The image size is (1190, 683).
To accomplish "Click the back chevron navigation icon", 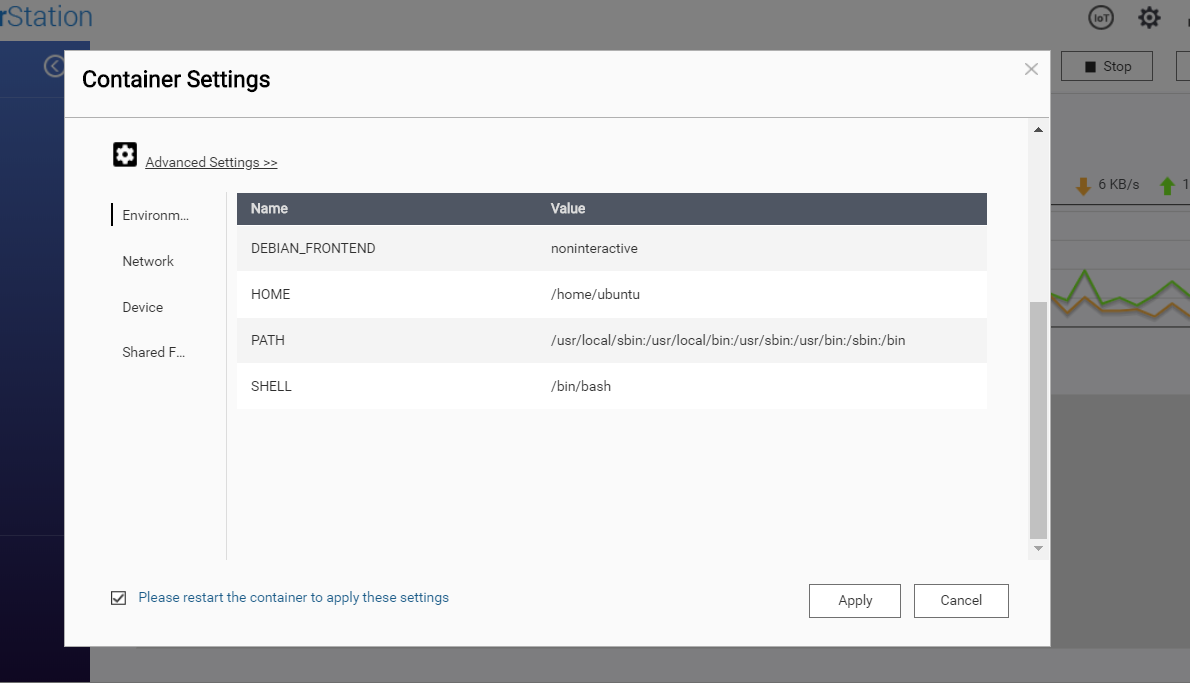I will tap(53, 64).
